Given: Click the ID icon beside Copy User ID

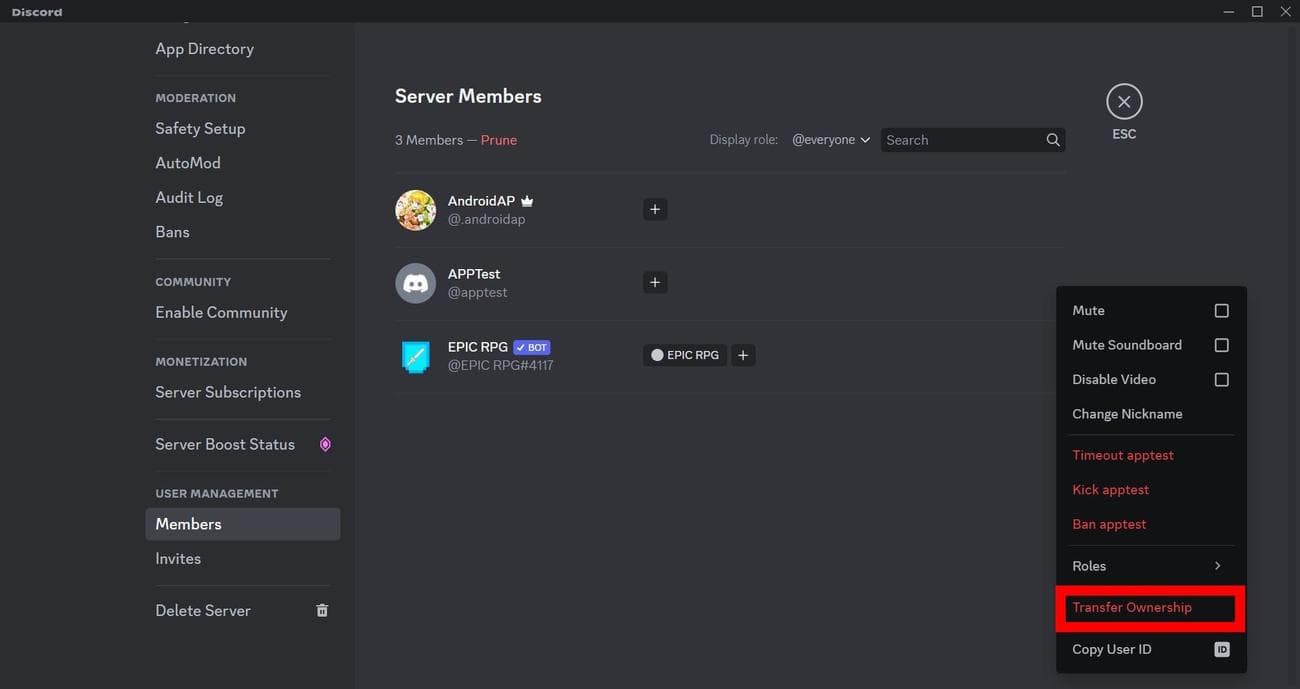Looking at the screenshot, I should 1221,649.
